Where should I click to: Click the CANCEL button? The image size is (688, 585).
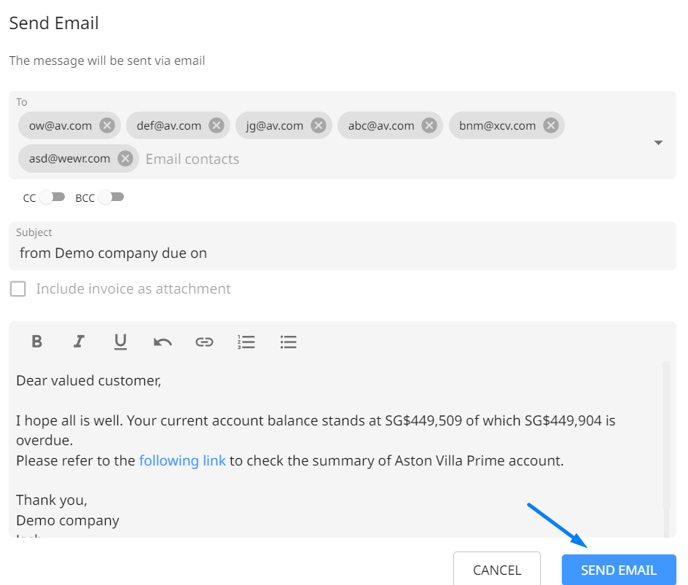click(497, 570)
